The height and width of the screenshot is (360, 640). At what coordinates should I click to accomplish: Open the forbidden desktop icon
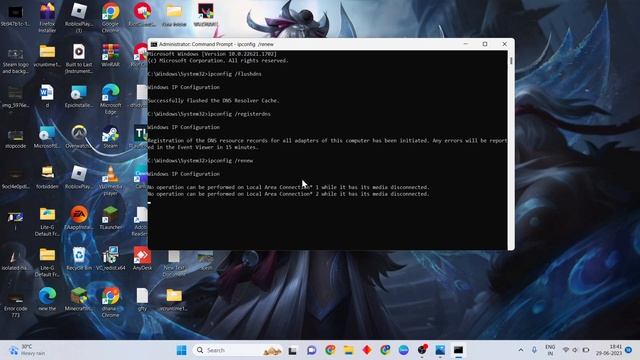[x=47, y=178]
